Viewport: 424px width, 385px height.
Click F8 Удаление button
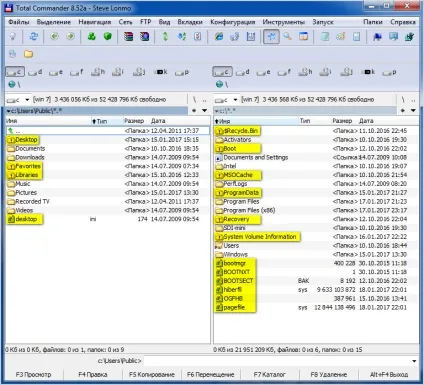coord(329,375)
